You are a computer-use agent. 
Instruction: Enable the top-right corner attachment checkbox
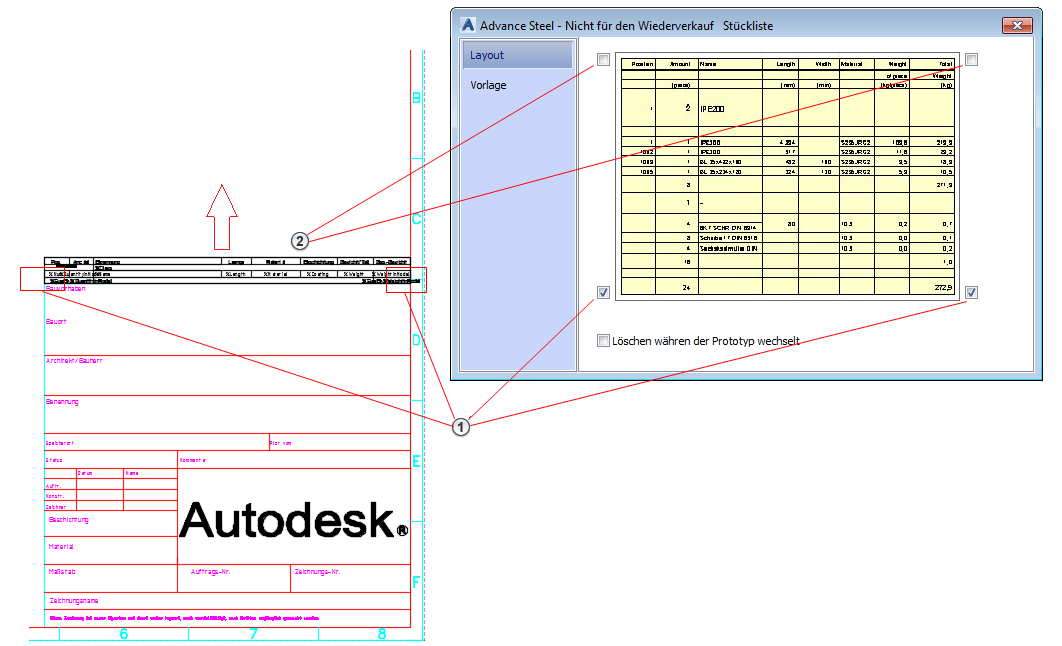(x=971, y=60)
